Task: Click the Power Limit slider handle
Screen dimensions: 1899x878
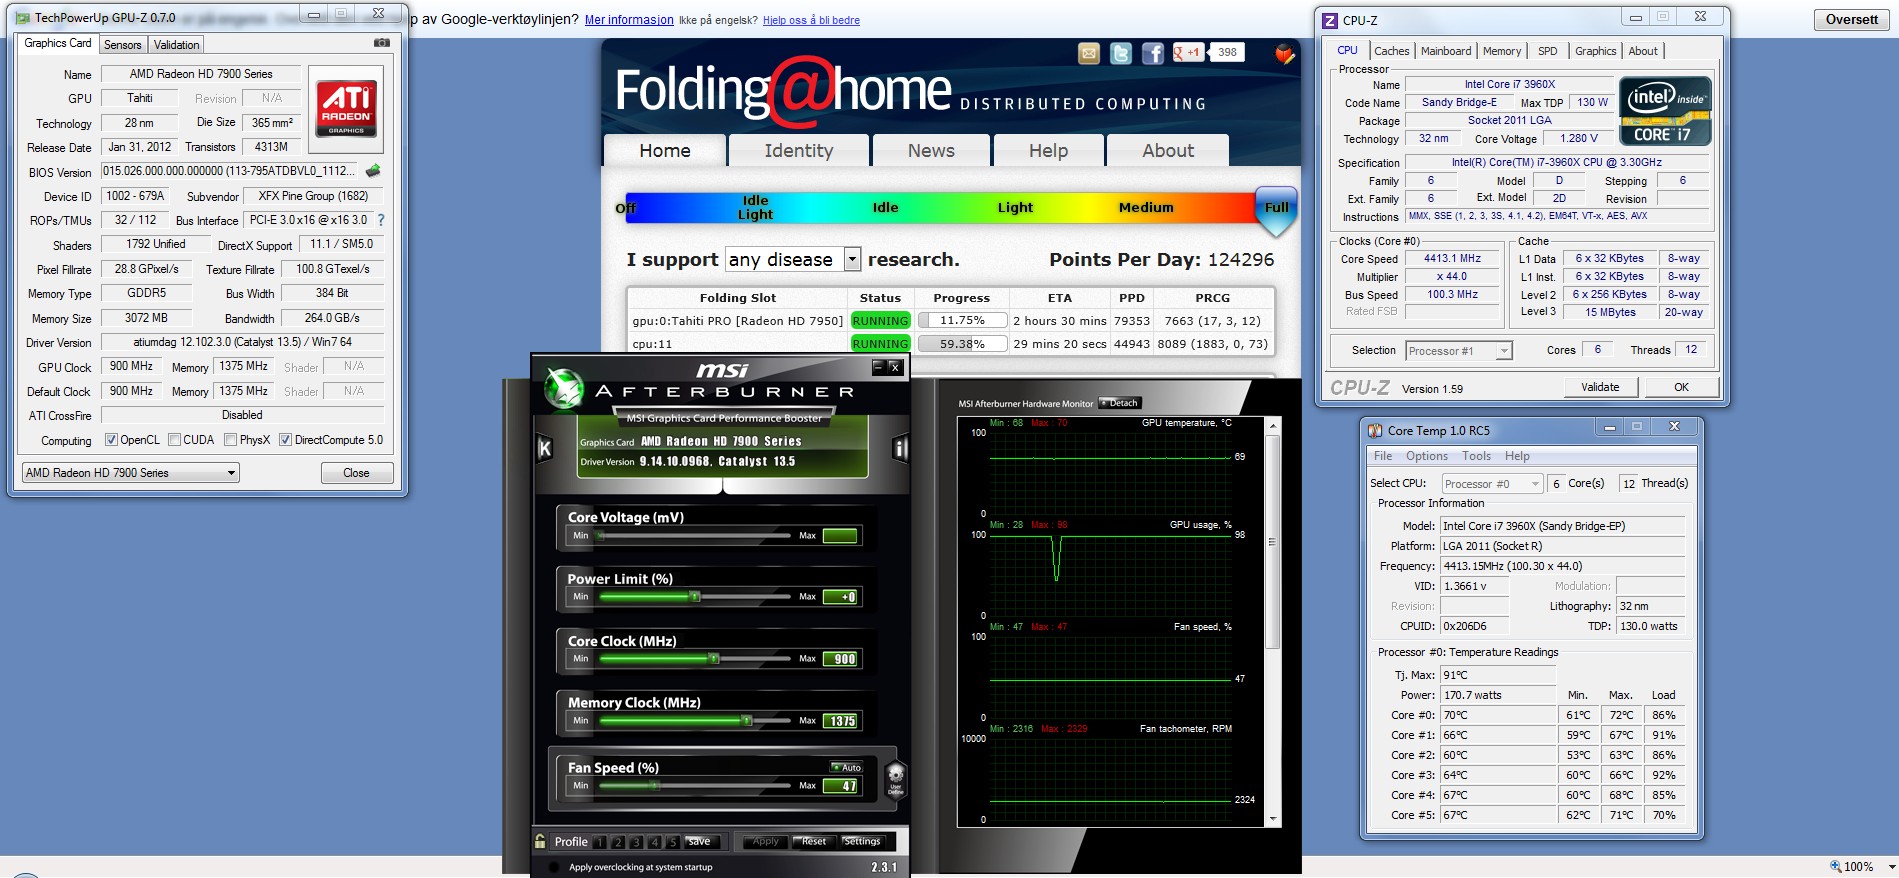Action: click(x=695, y=596)
